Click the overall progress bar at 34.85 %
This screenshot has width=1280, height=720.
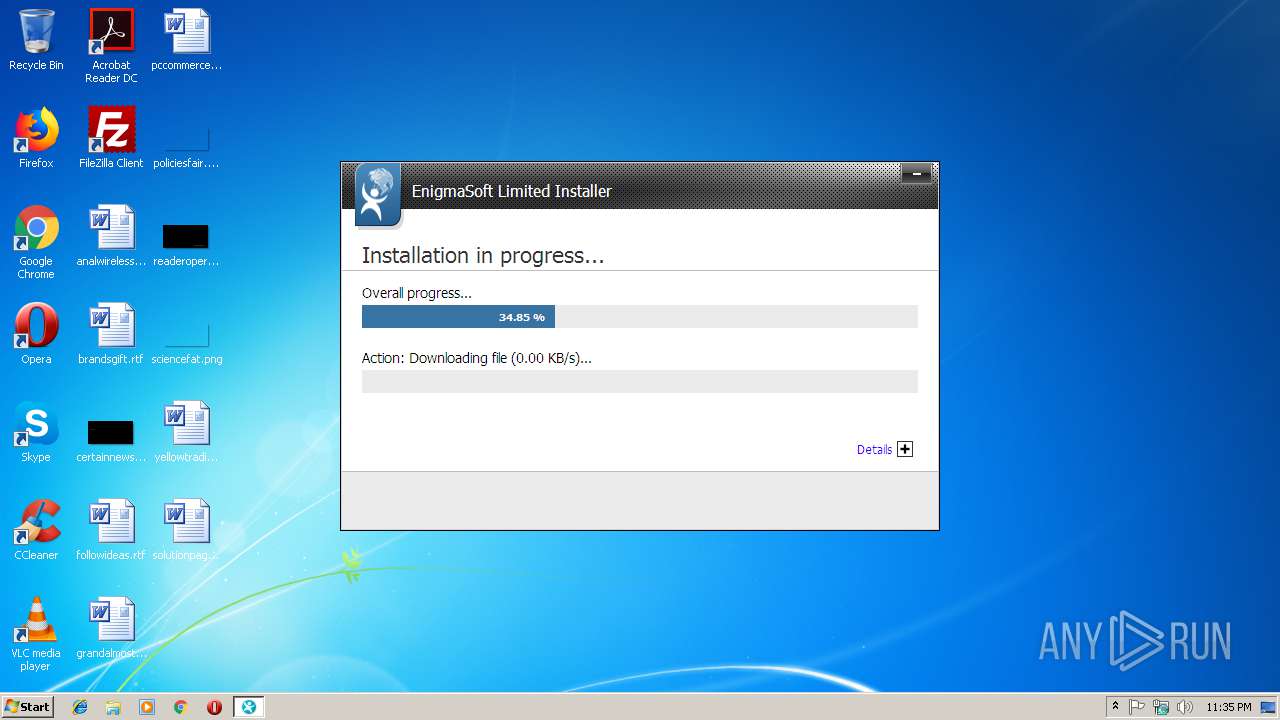(639, 317)
